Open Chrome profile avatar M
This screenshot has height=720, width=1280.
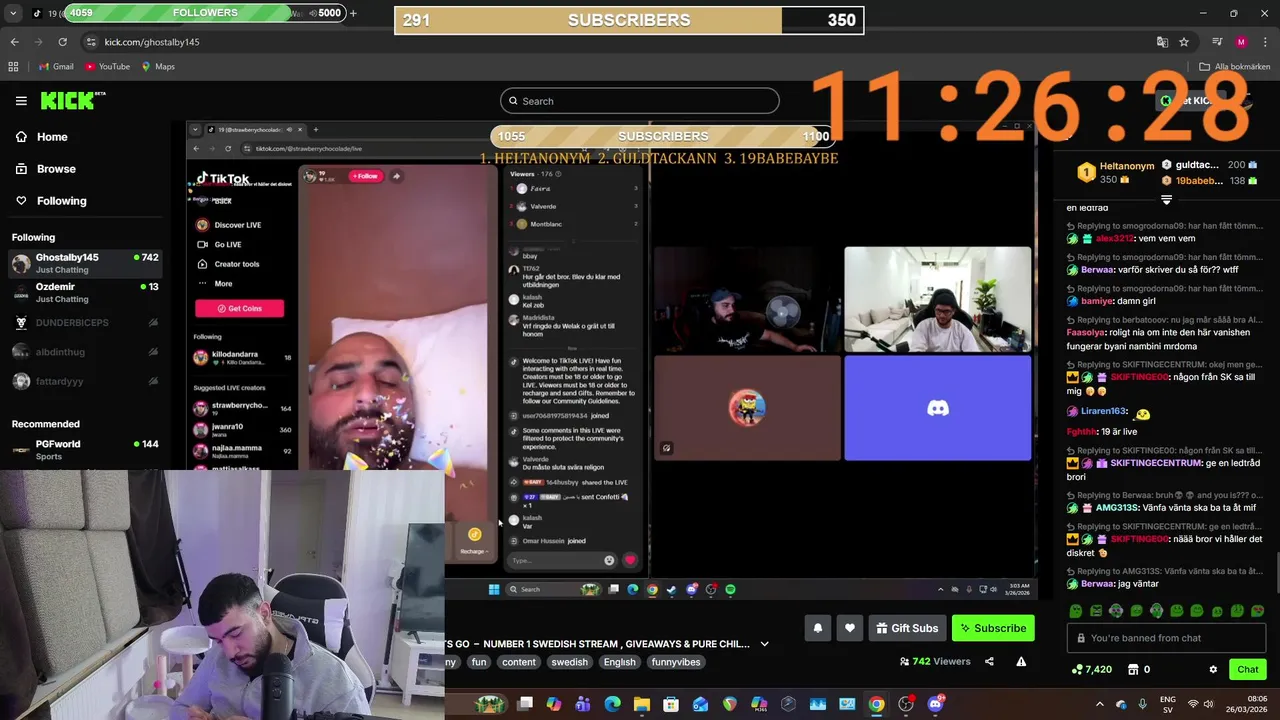click(x=1241, y=42)
